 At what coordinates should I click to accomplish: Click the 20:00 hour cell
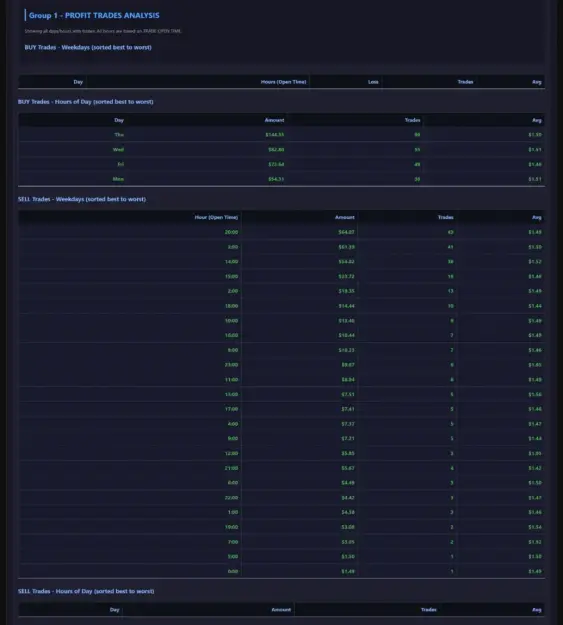(x=231, y=232)
